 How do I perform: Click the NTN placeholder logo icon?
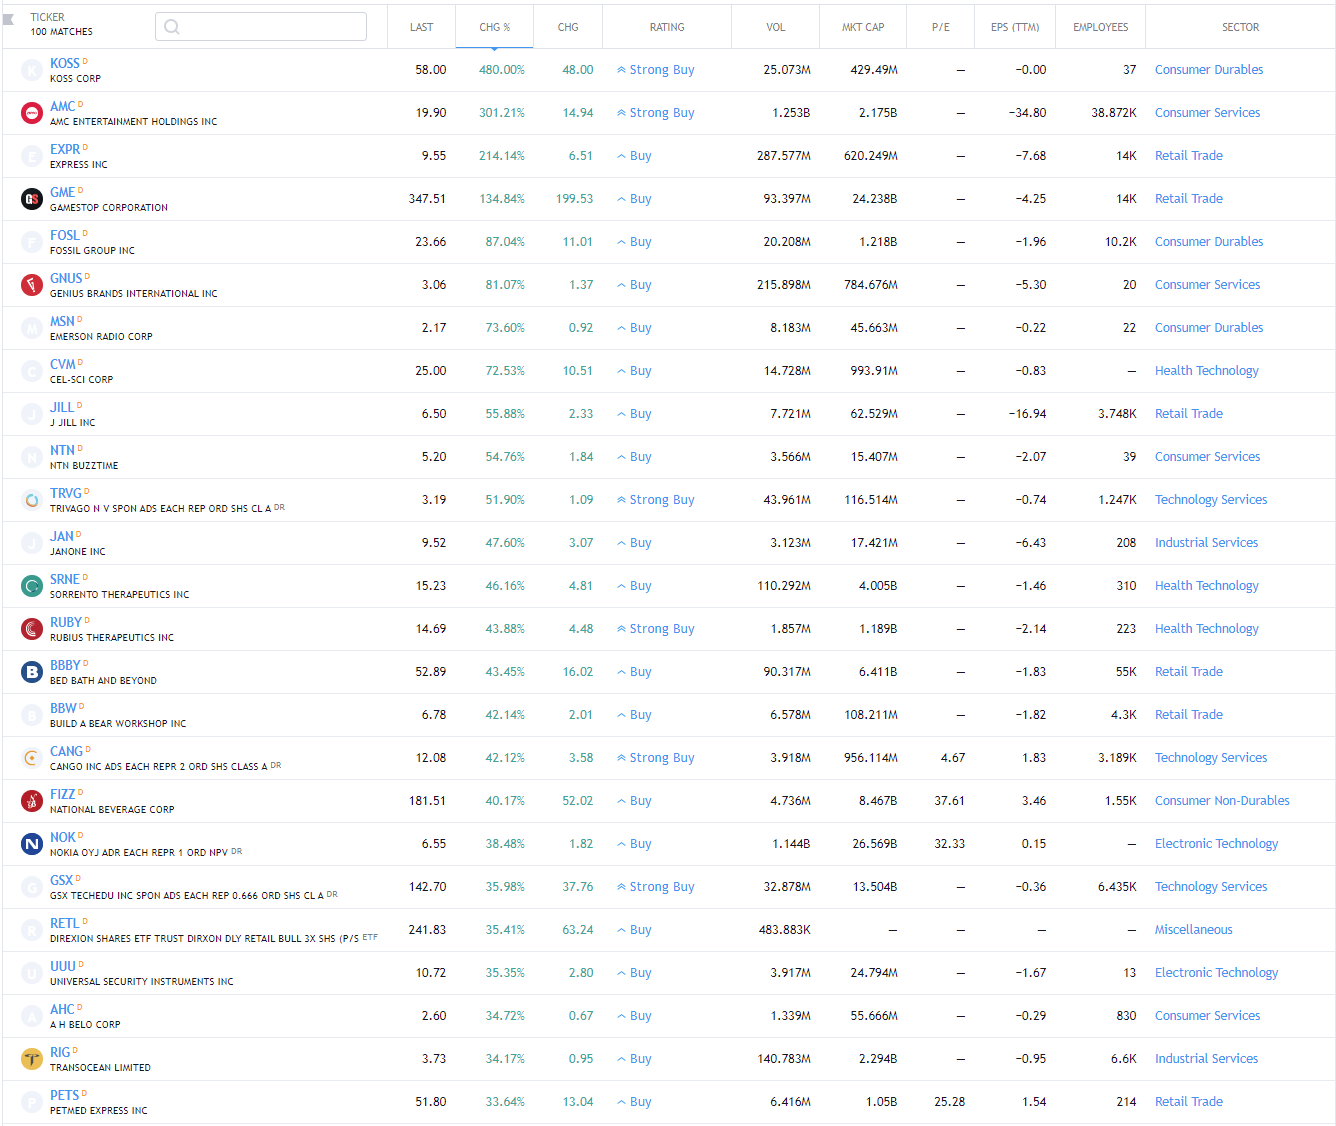point(32,457)
